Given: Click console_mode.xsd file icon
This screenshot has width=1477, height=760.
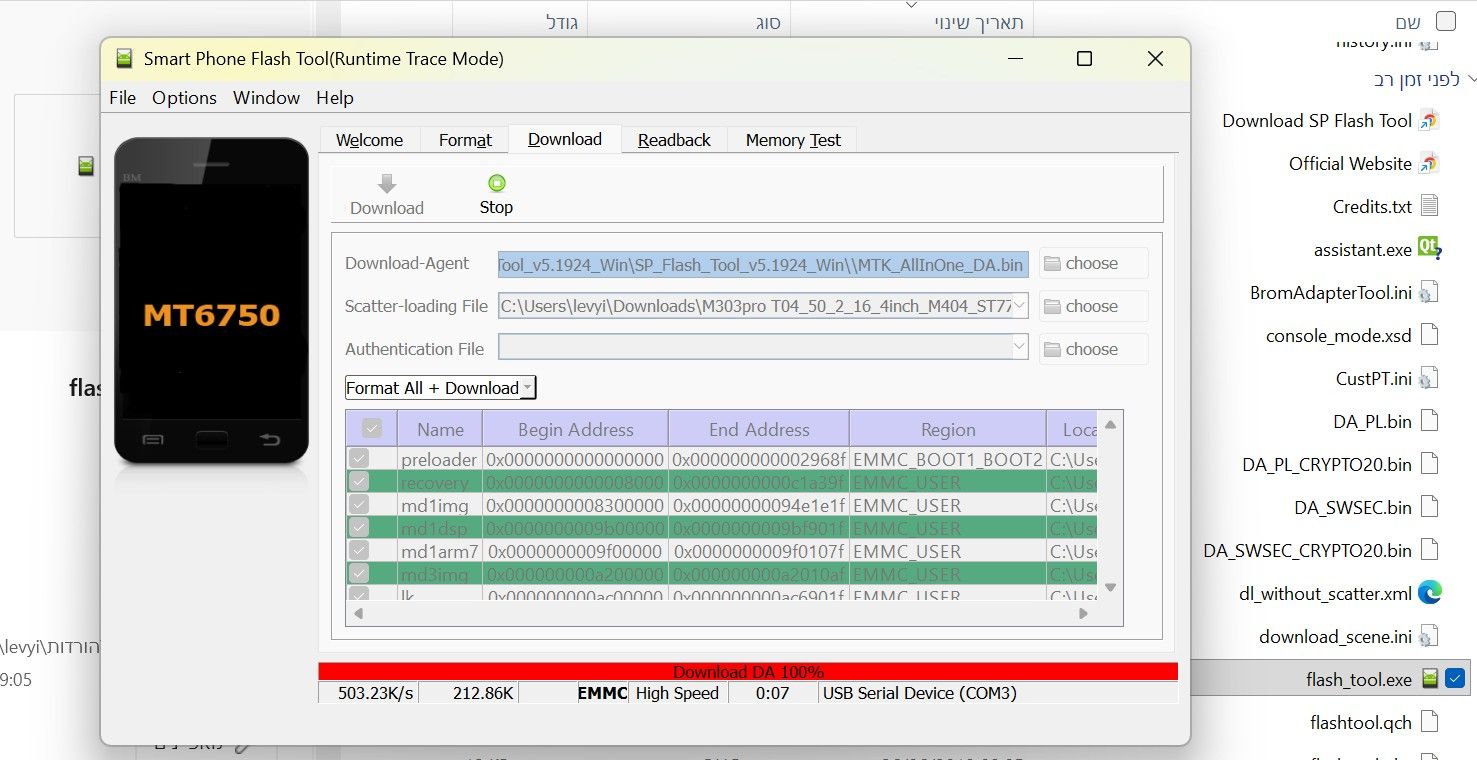Looking at the screenshot, I should pyautogui.click(x=1429, y=335).
